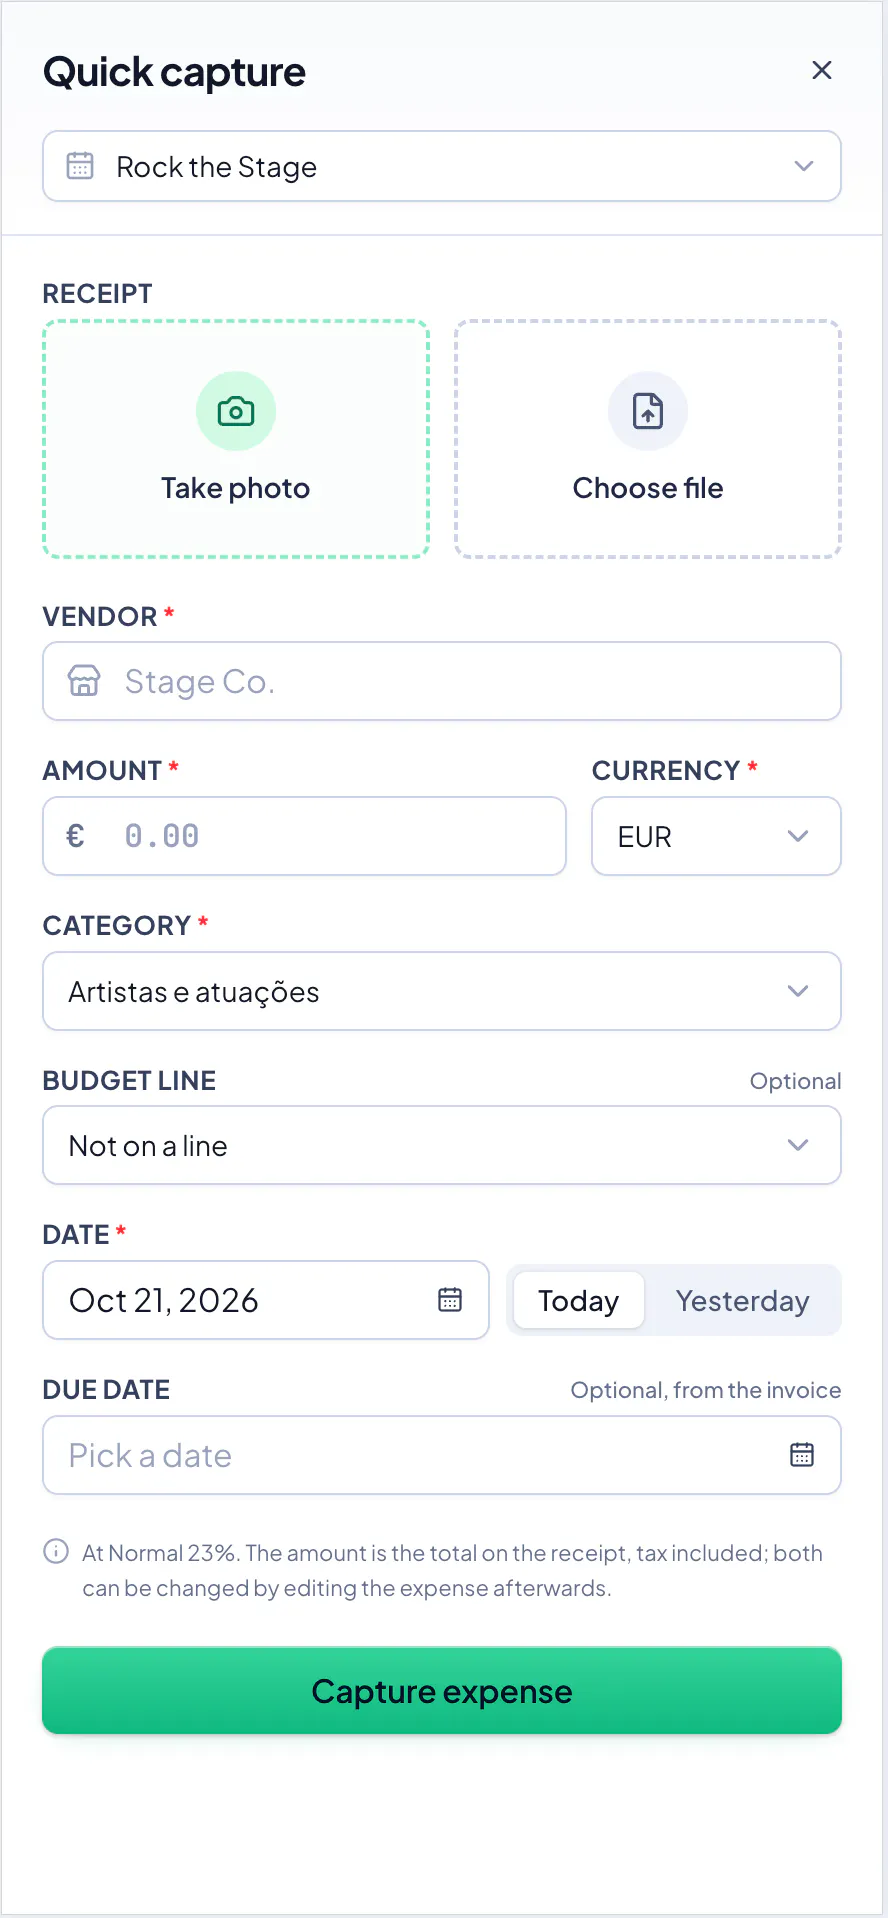Image resolution: width=888 pixels, height=1918 pixels.
Task: Click the camera icon in Take photo
Action: [x=236, y=411]
